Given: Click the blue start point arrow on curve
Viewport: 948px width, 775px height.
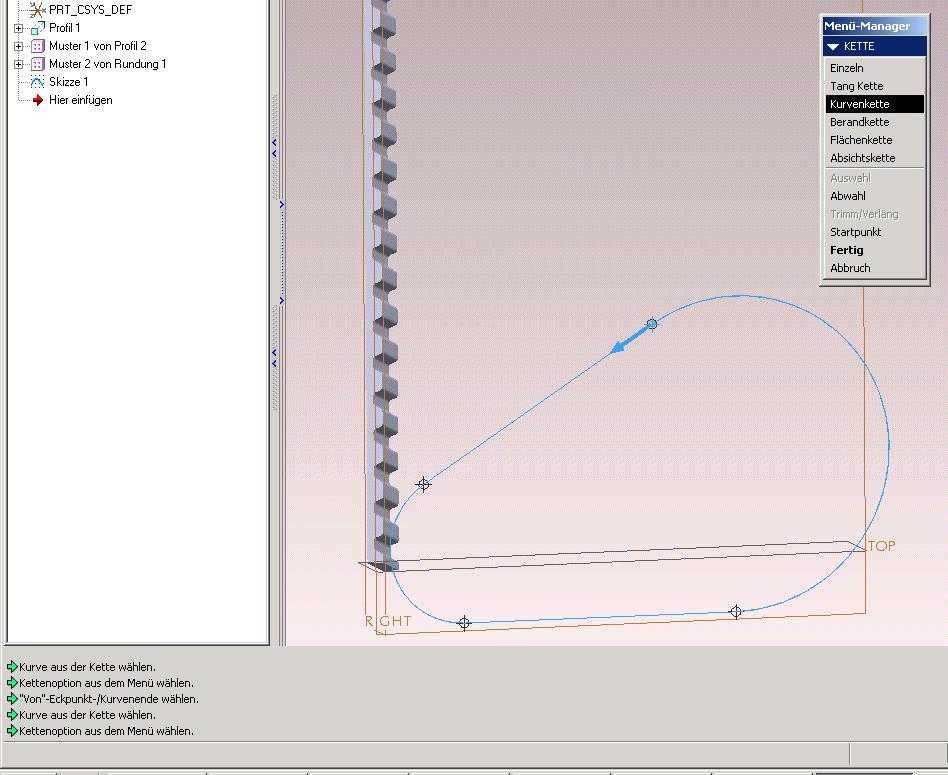Looking at the screenshot, I should pos(629,339).
